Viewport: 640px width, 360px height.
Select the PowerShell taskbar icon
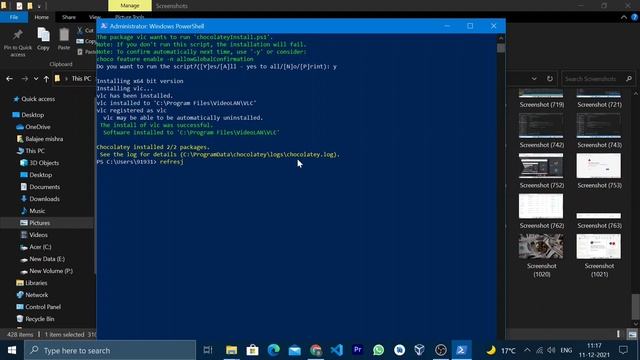pyautogui.click(x=462, y=350)
